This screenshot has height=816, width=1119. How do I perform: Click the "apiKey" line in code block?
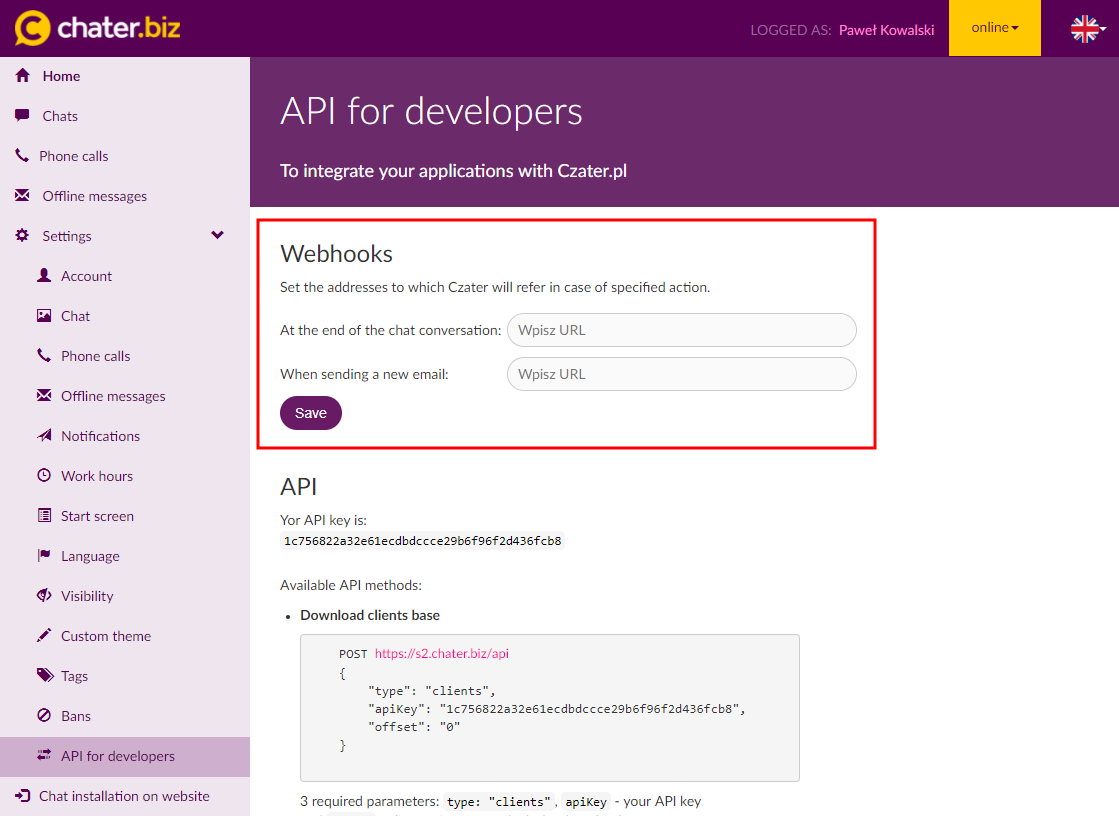point(556,709)
